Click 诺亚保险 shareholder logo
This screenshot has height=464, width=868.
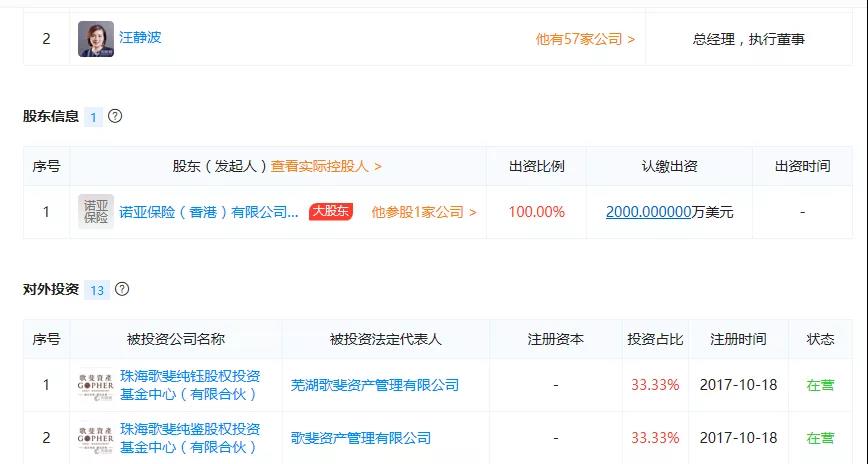(96, 212)
